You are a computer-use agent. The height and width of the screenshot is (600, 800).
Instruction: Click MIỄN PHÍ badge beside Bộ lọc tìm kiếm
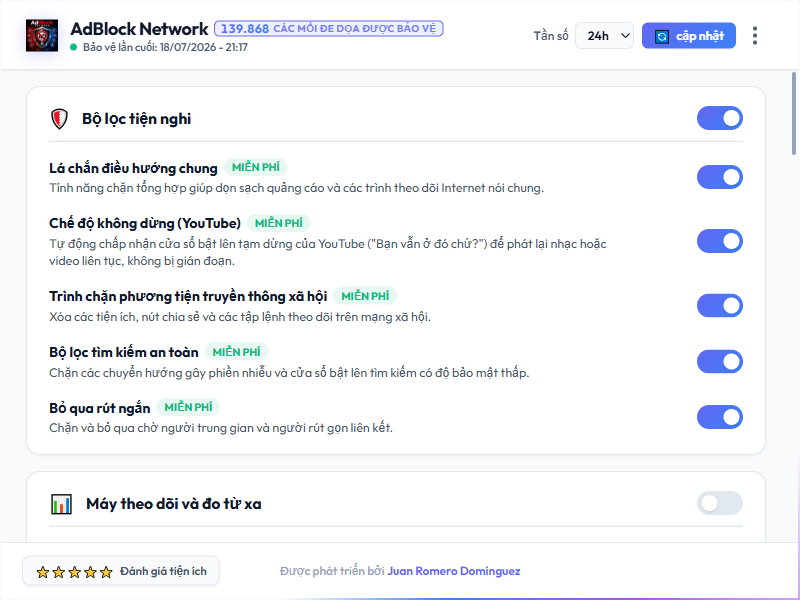[236, 352]
